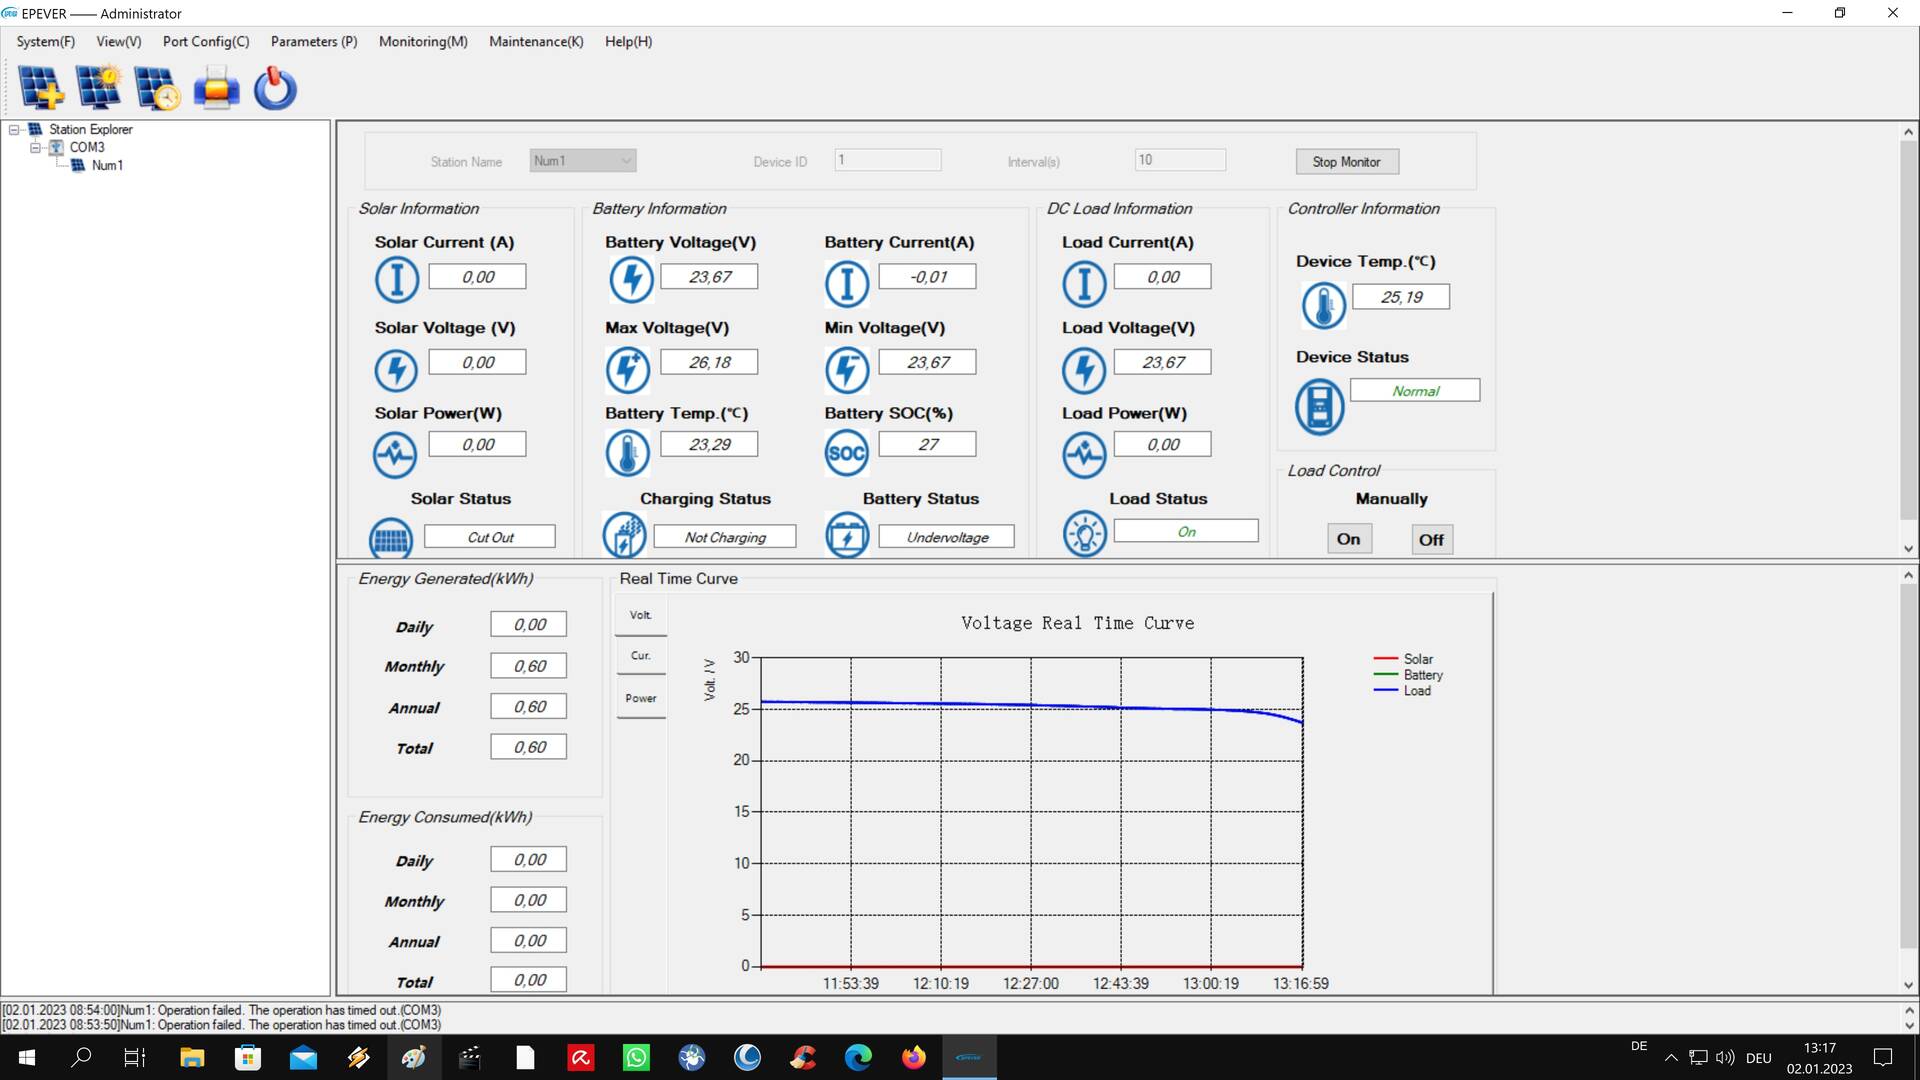Click the Undervoltage battery status field
1920x1080 pixels.
click(946, 538)
